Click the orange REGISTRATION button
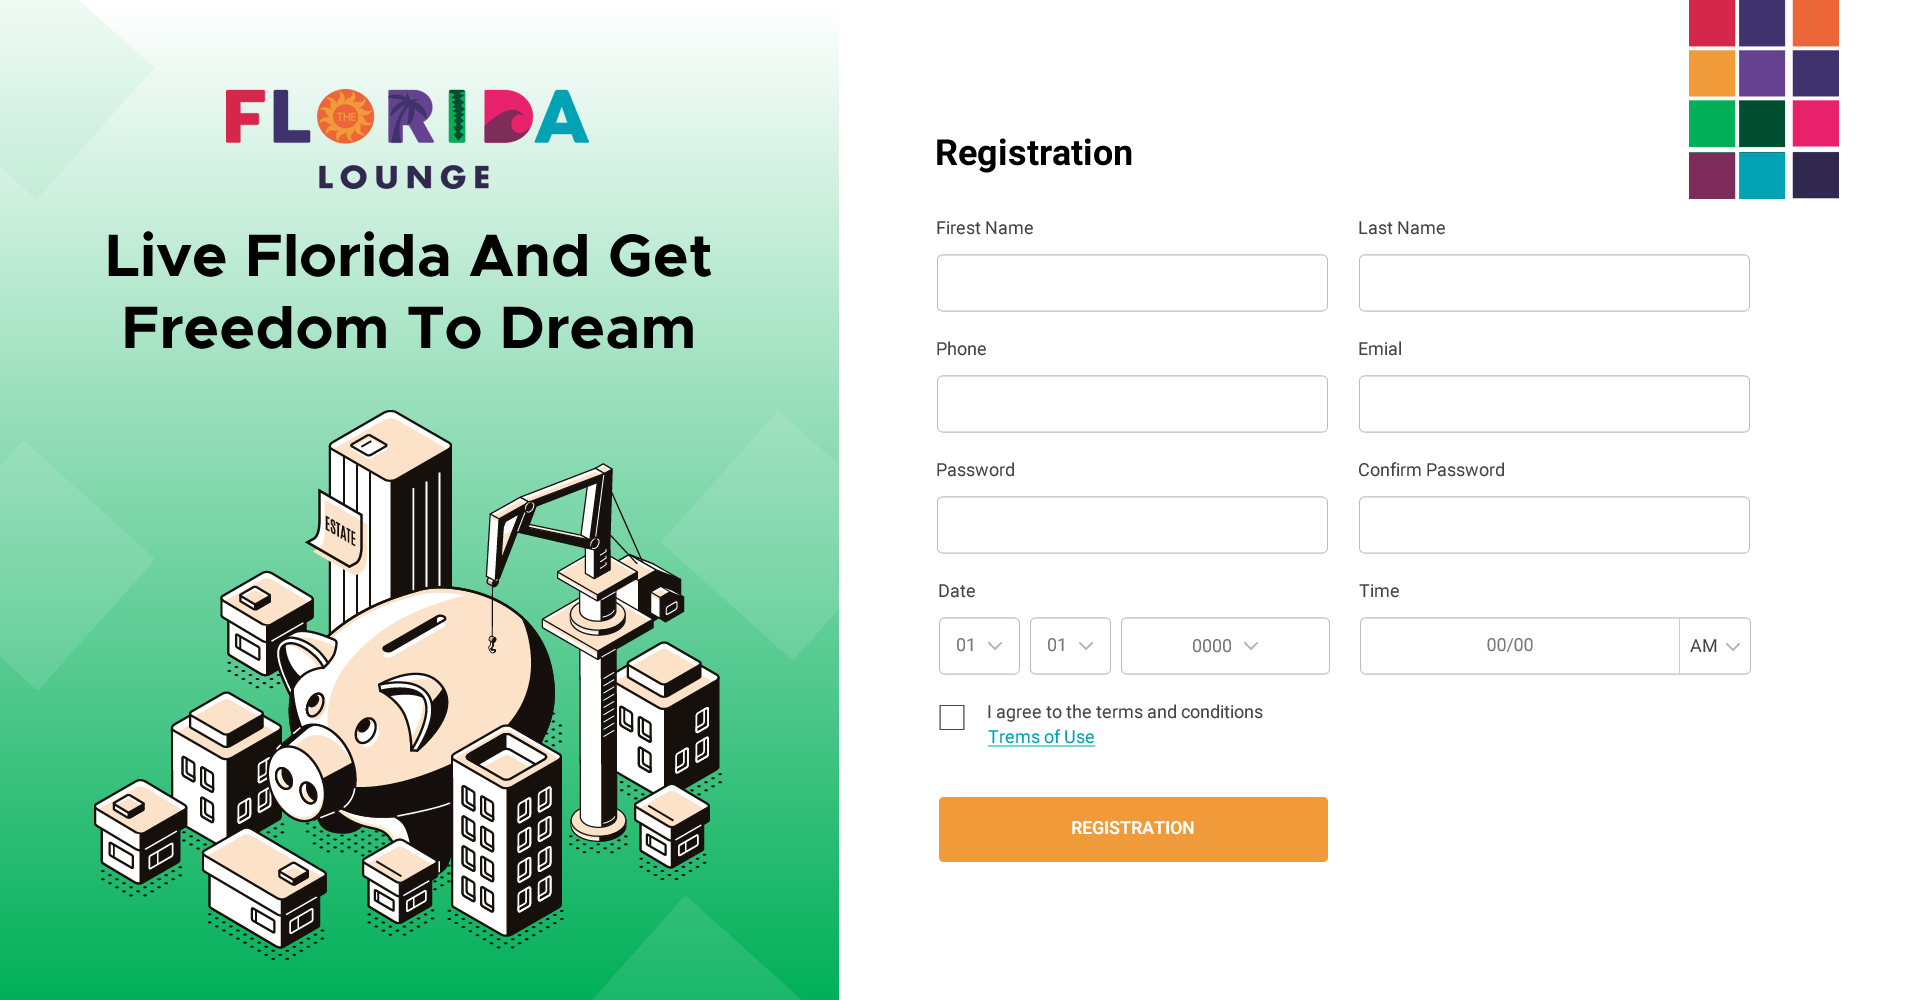1920x1000 pixels. pyautogui.click(x=1133, y=829)
